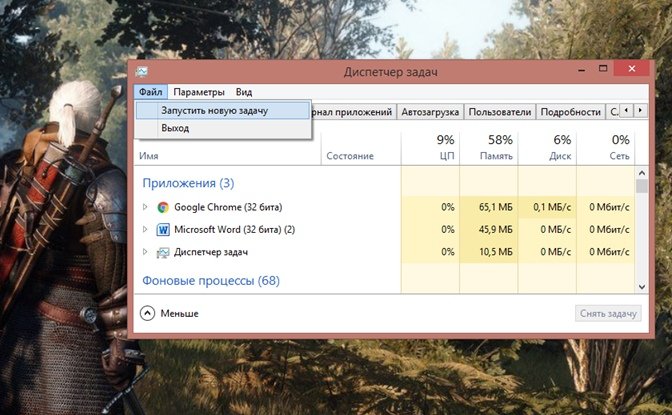
Task: Switch to the Журнал приложений tab
Action: pos(353,112)
